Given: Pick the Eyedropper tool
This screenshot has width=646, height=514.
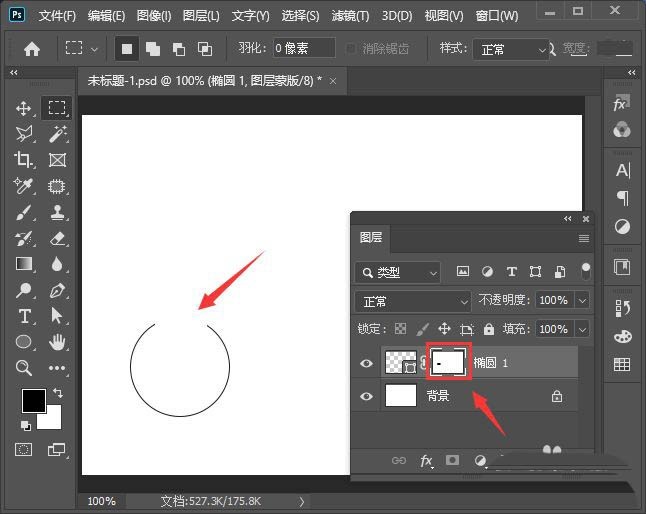Looking at the screenshot, I should 24,186.
